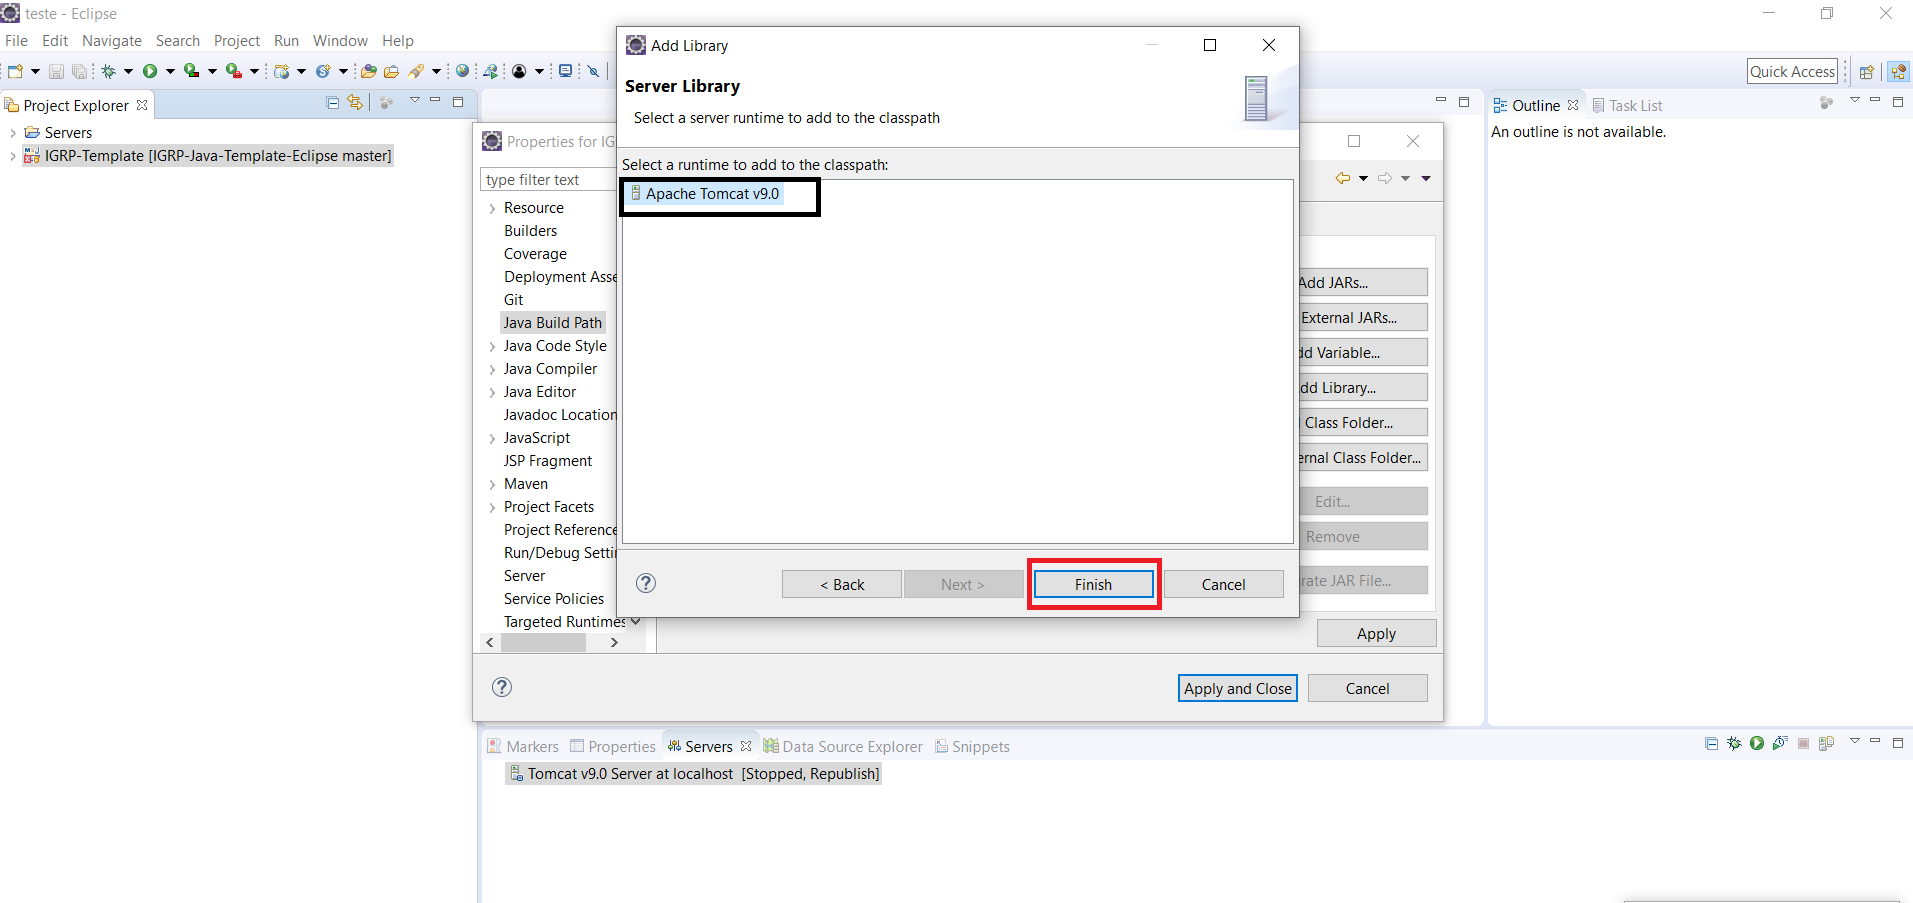Click the console monitor toolbar icon
Image resolution: width=1913 pixels, height=903 pixels.
(565, 71)
